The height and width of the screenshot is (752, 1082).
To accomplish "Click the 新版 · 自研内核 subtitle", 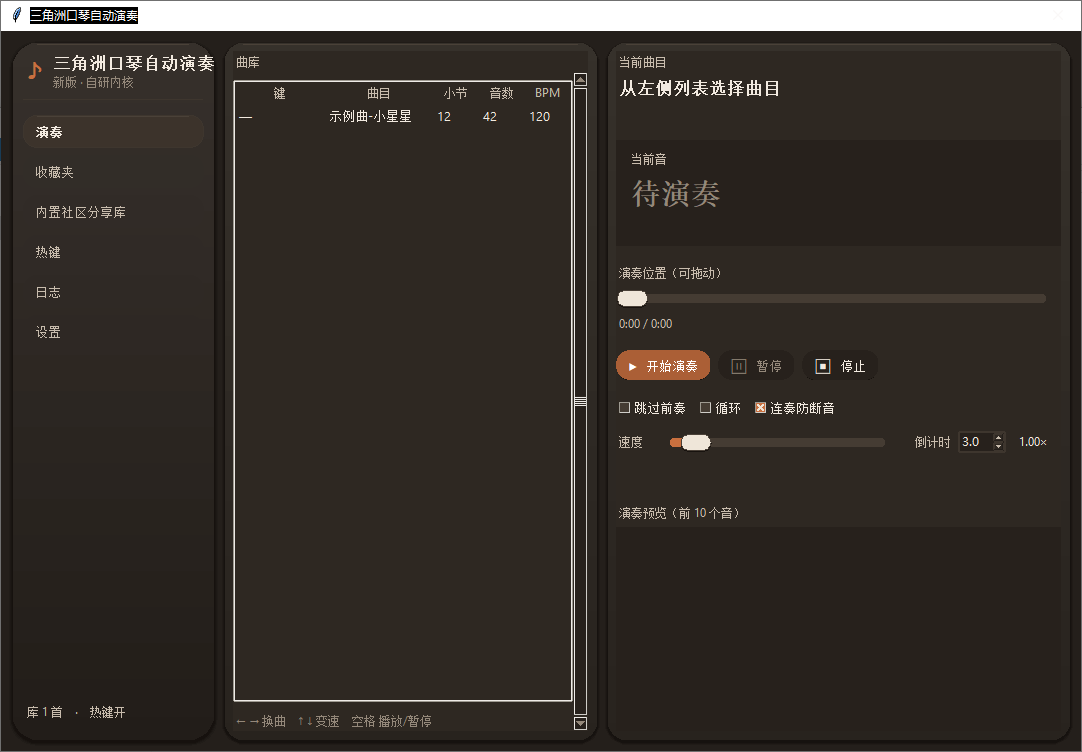I will click(93, 82).
